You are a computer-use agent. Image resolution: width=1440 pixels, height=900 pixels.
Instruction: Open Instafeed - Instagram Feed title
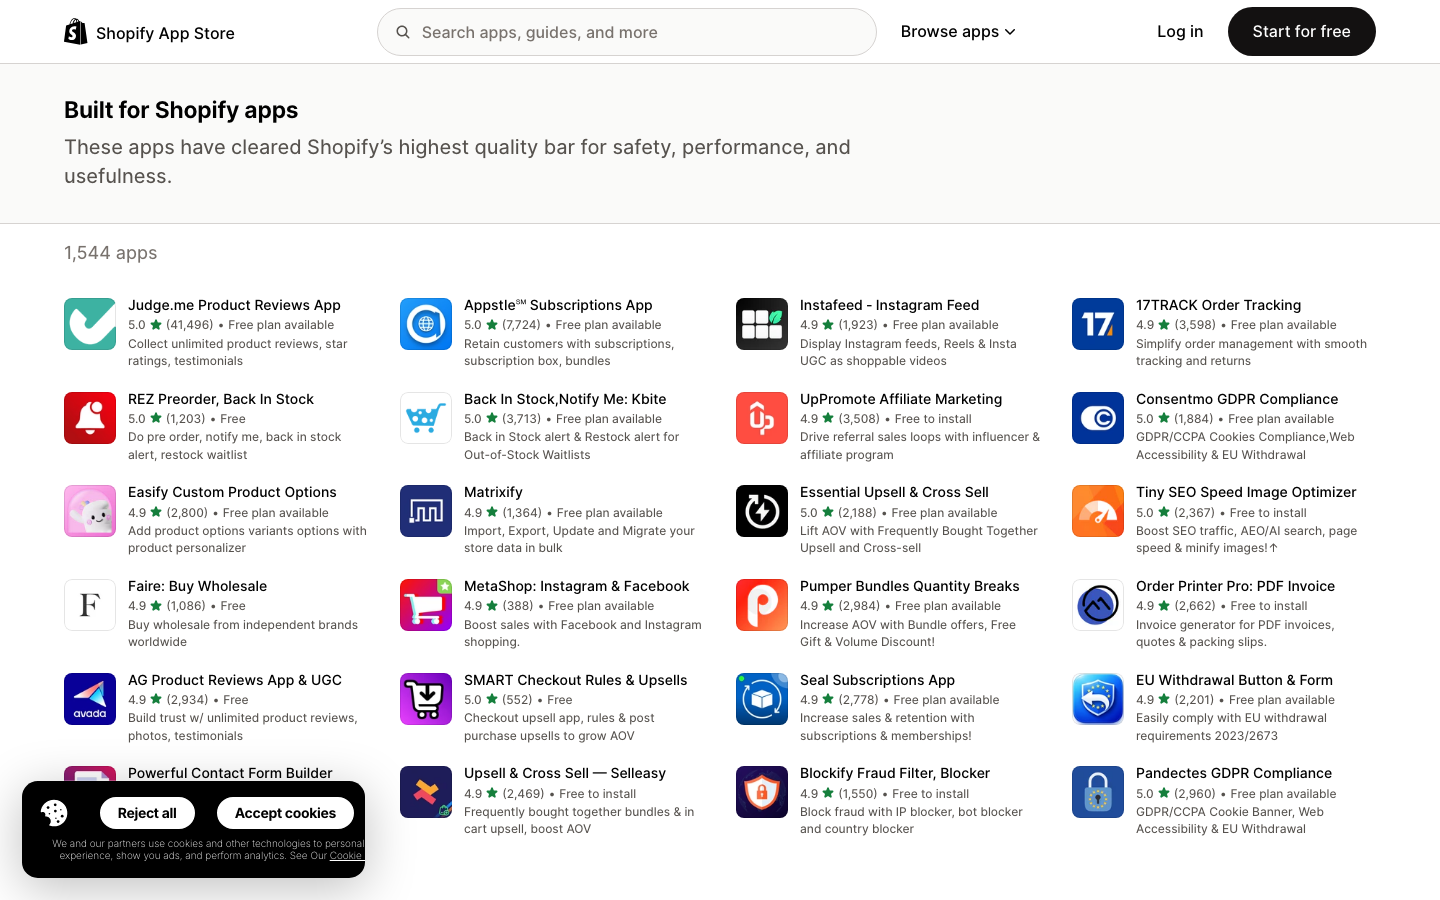pyautogui.click(x=889, y=305)
